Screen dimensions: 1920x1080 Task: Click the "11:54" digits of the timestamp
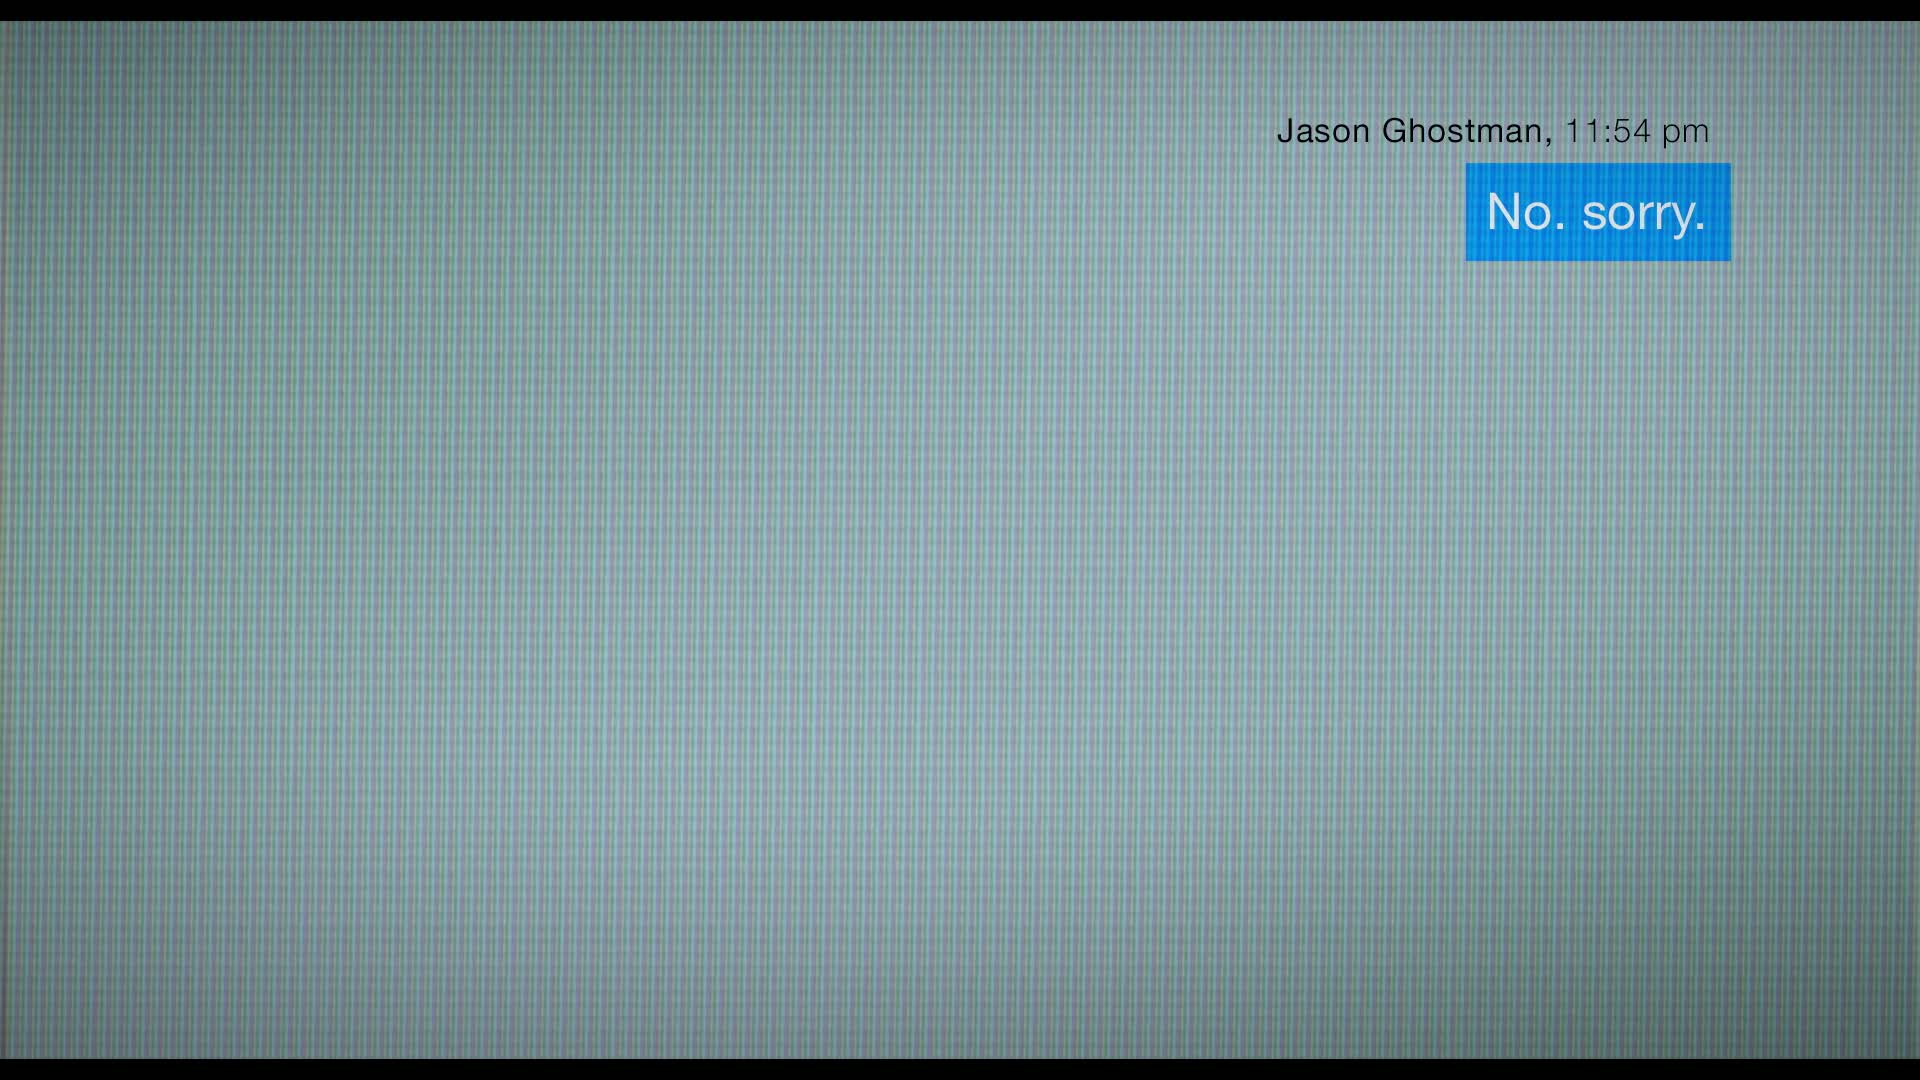click(x=1608, y=131)
